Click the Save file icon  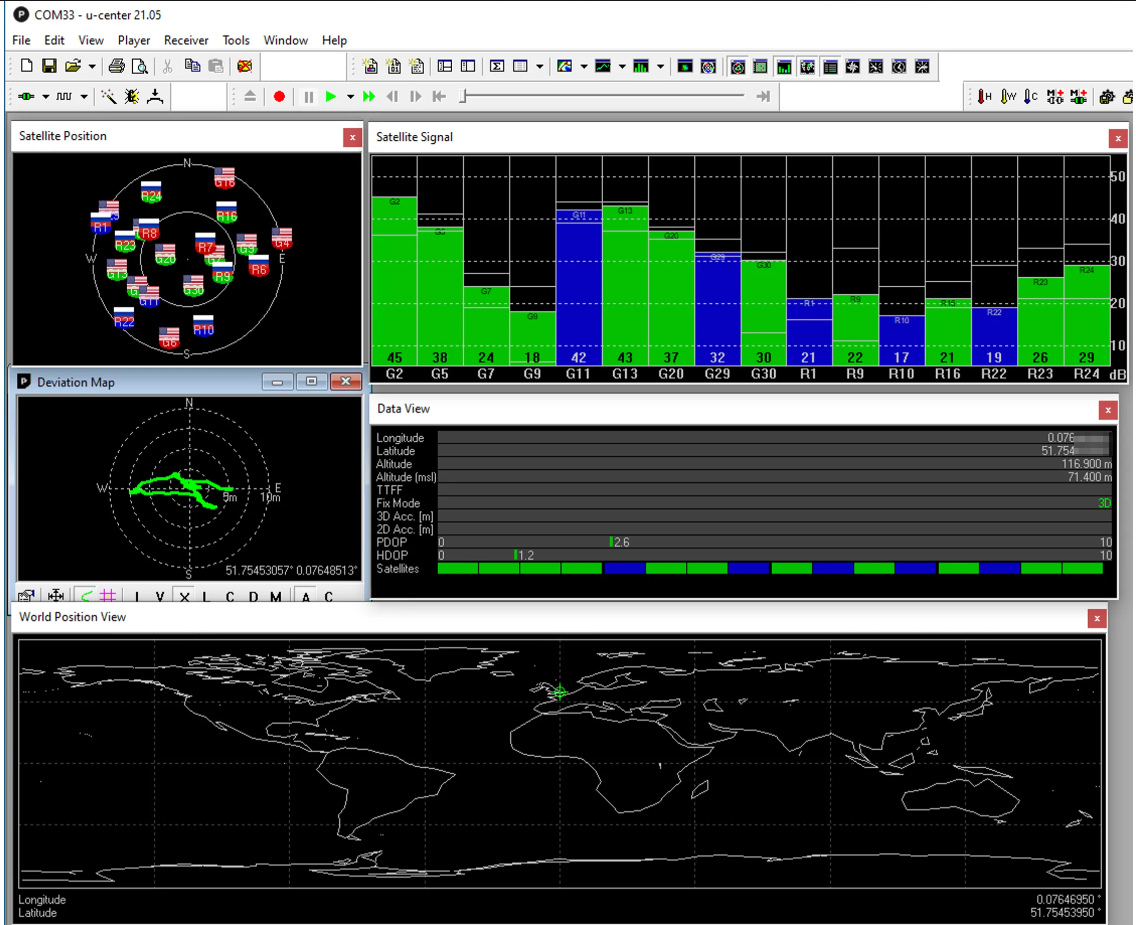click(49, 67)
